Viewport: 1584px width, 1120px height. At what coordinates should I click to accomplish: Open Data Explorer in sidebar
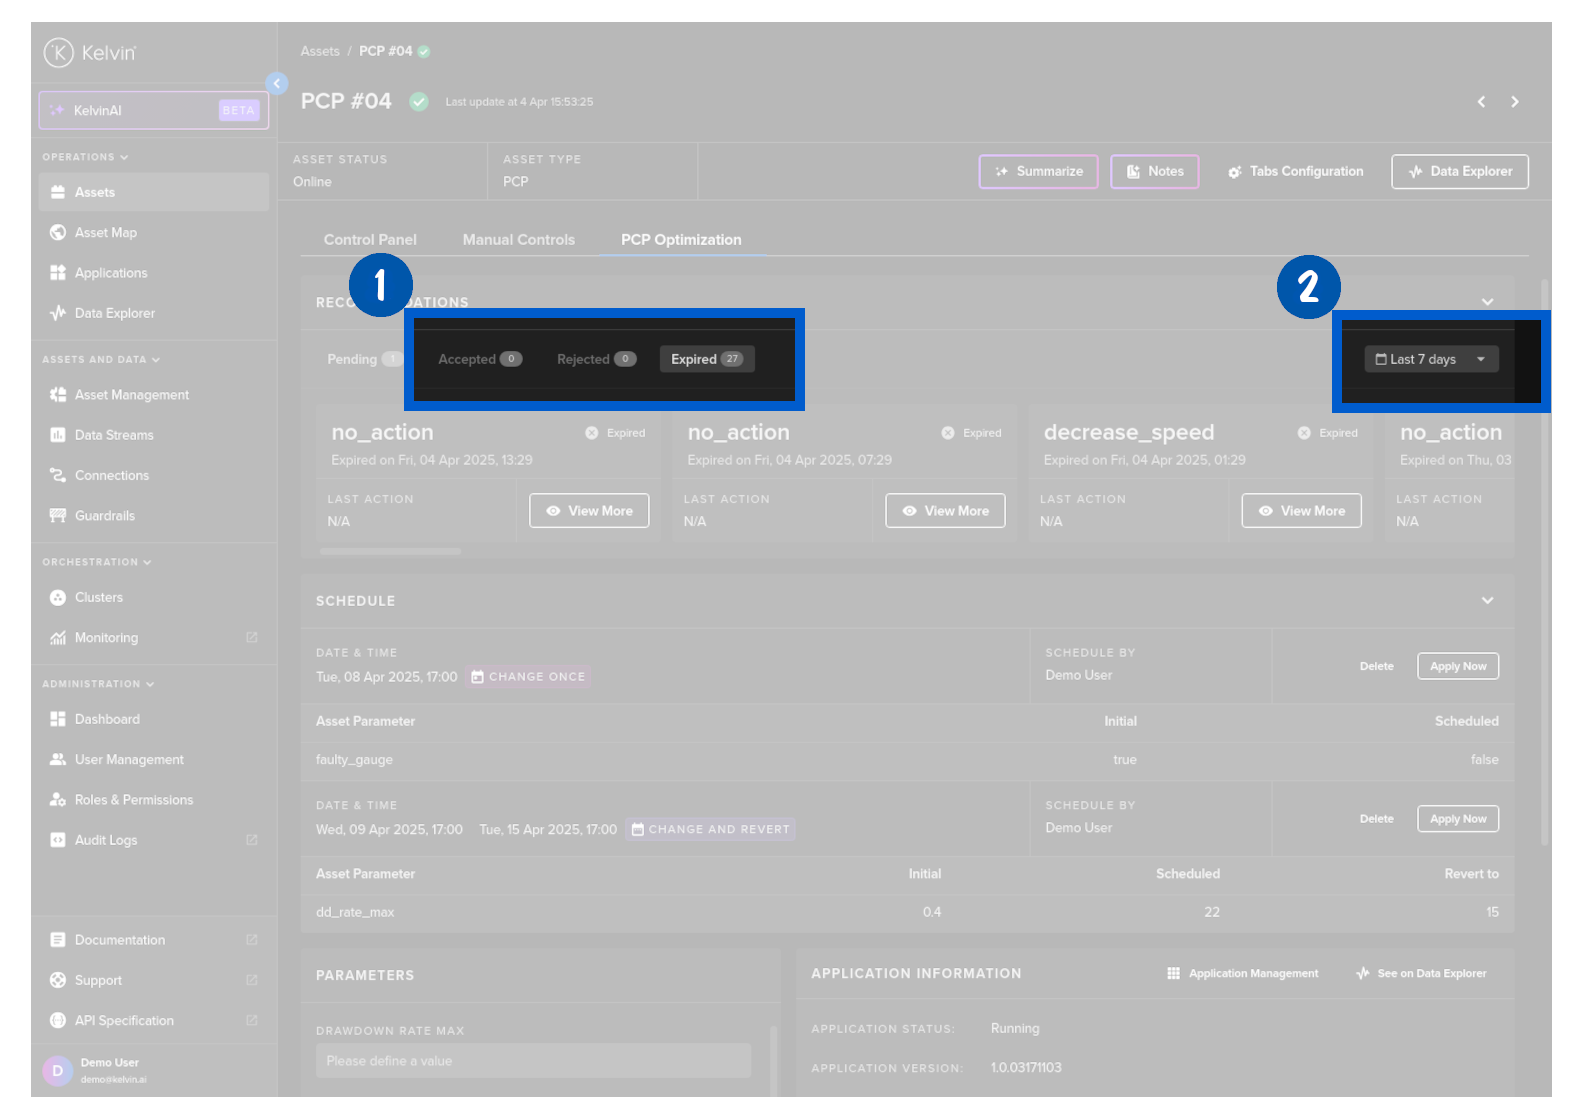pos(114,313)
